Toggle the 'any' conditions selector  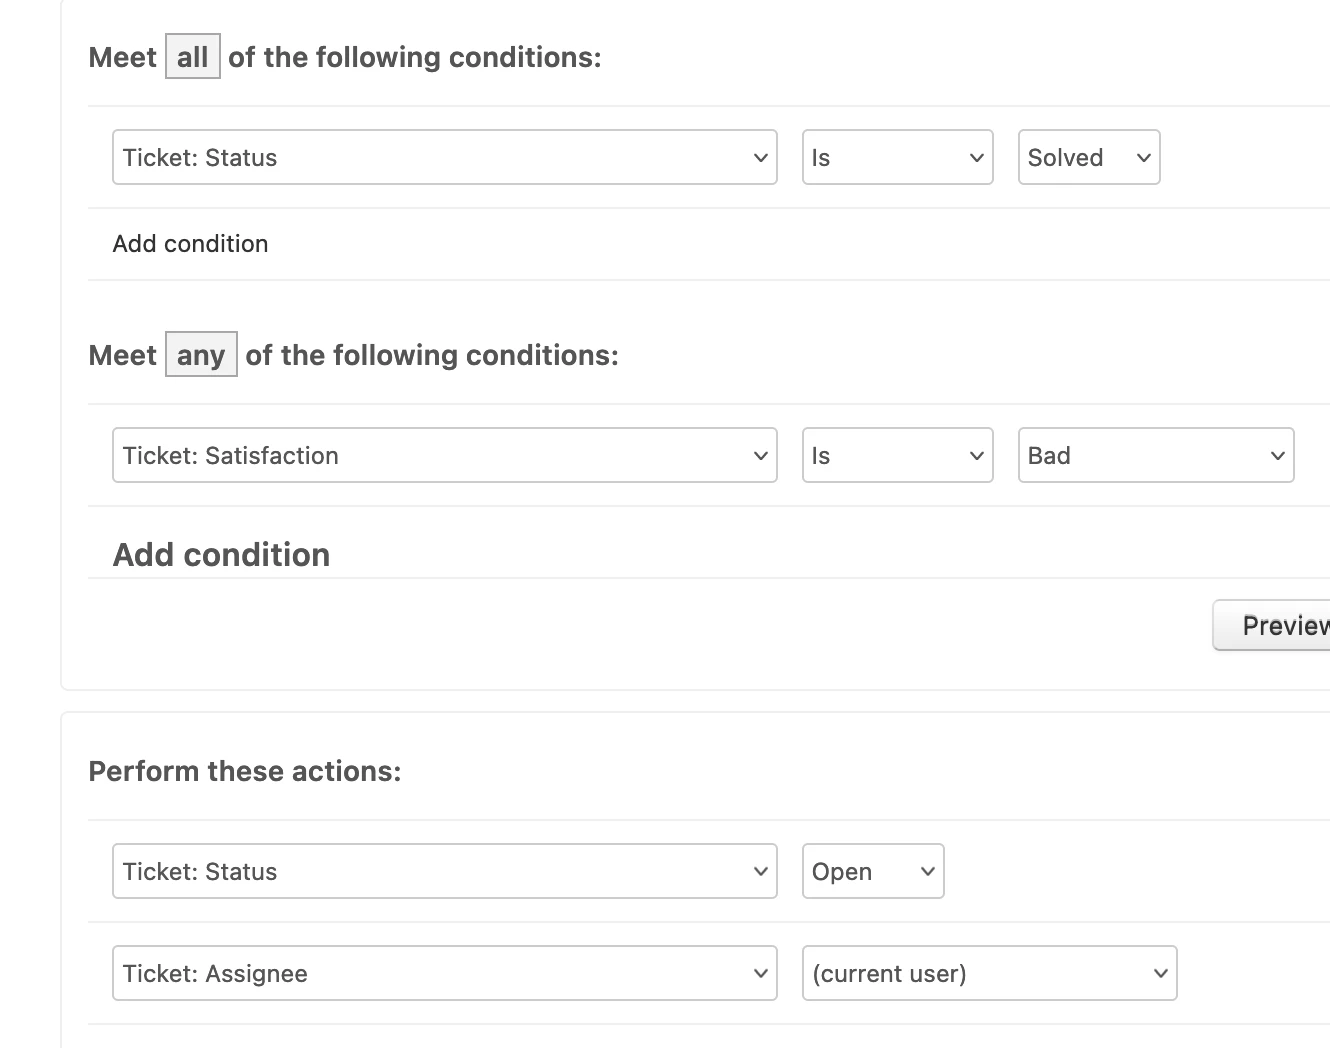click(x=200, y=355)
